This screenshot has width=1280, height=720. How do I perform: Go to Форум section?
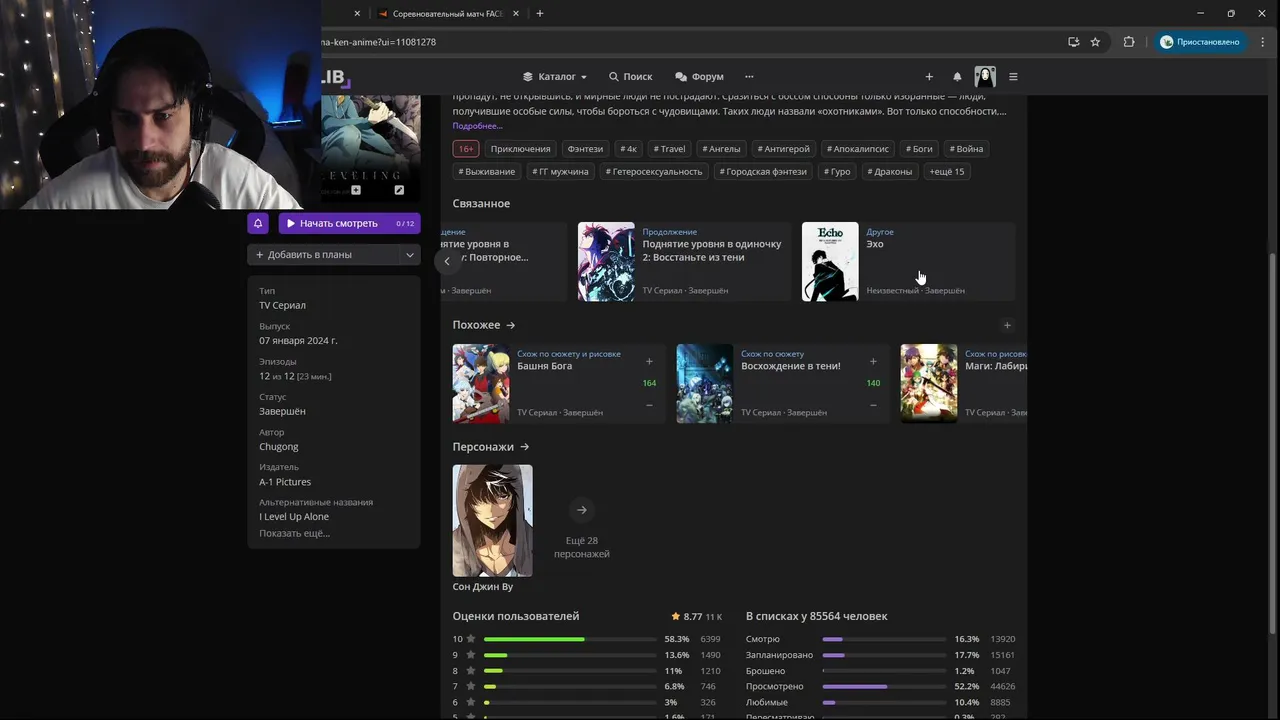[699, 77]
